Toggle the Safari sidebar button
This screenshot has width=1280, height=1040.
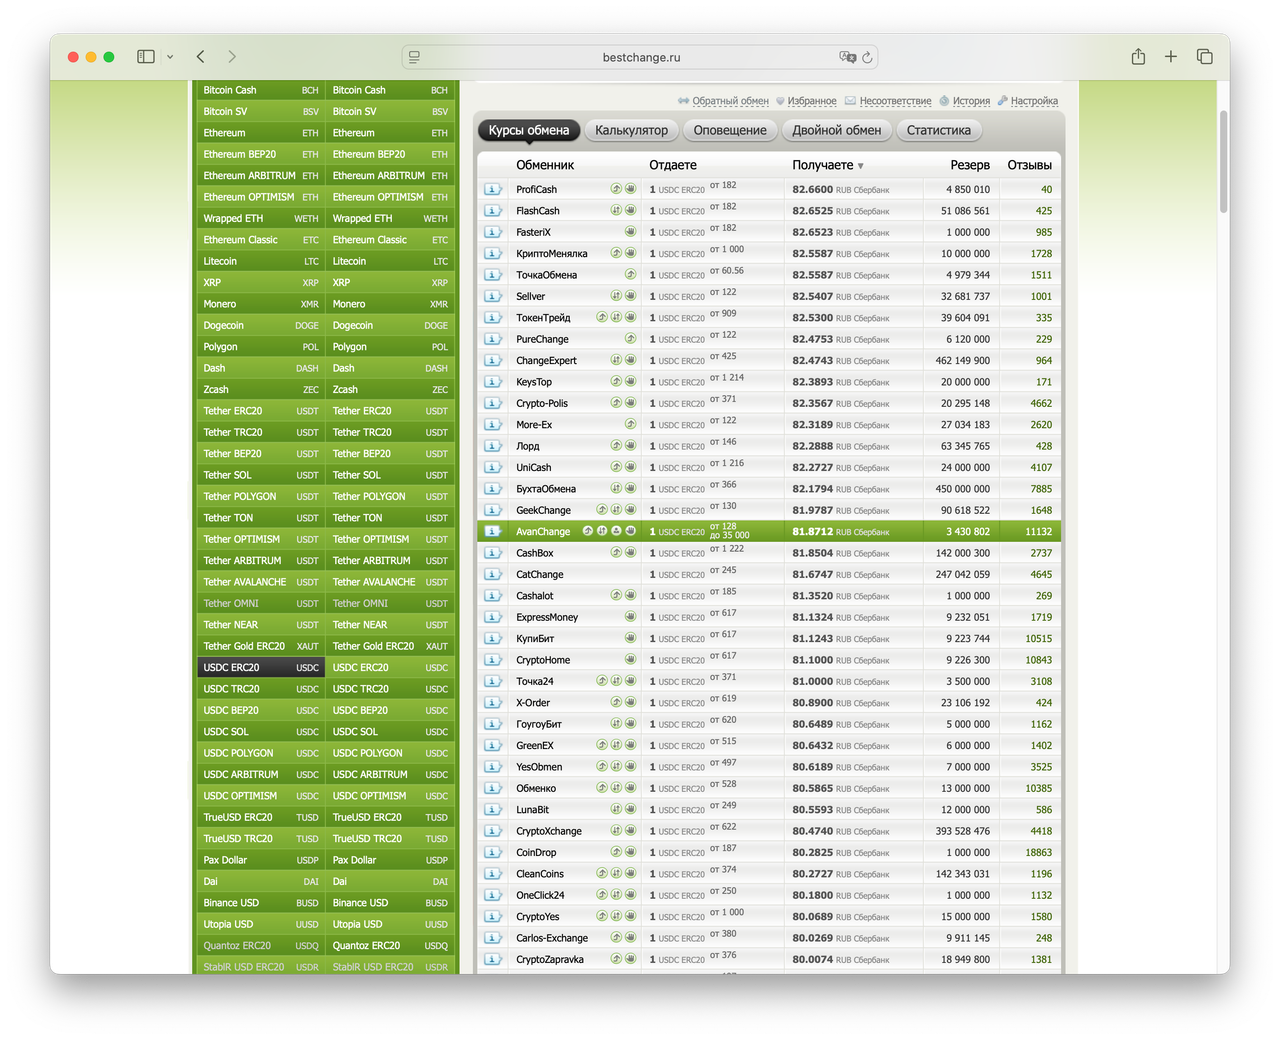coord(146,57)
